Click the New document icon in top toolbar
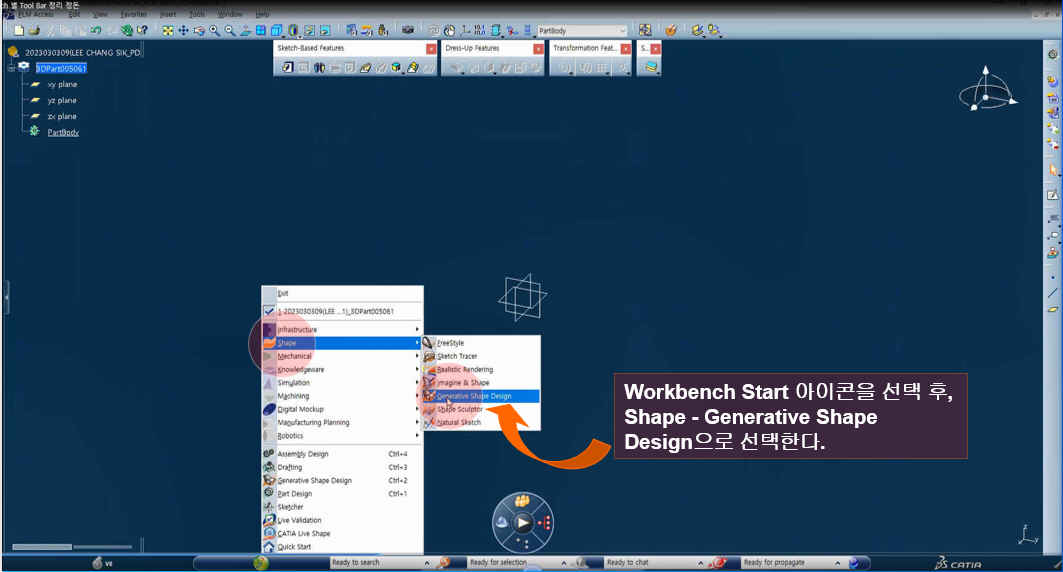The width and height of the screenshot is (1063, 572). 19,30
